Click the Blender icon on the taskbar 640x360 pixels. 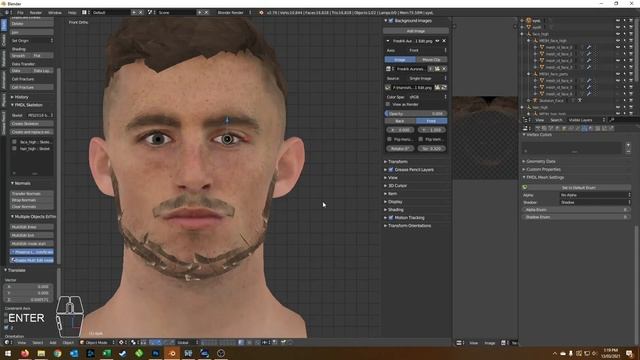pos(172,353)
